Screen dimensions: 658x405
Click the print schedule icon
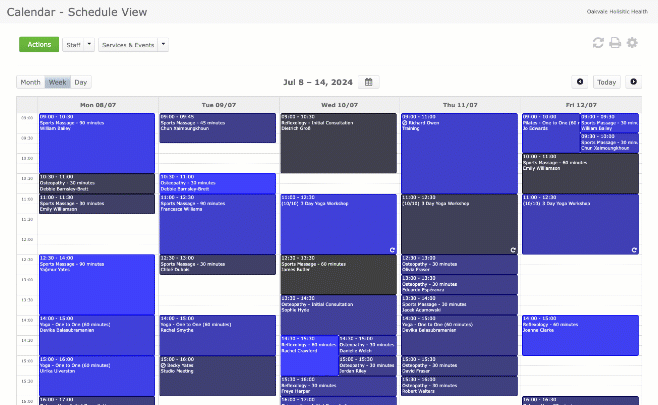pyautogui.click(x=615, y=43)
